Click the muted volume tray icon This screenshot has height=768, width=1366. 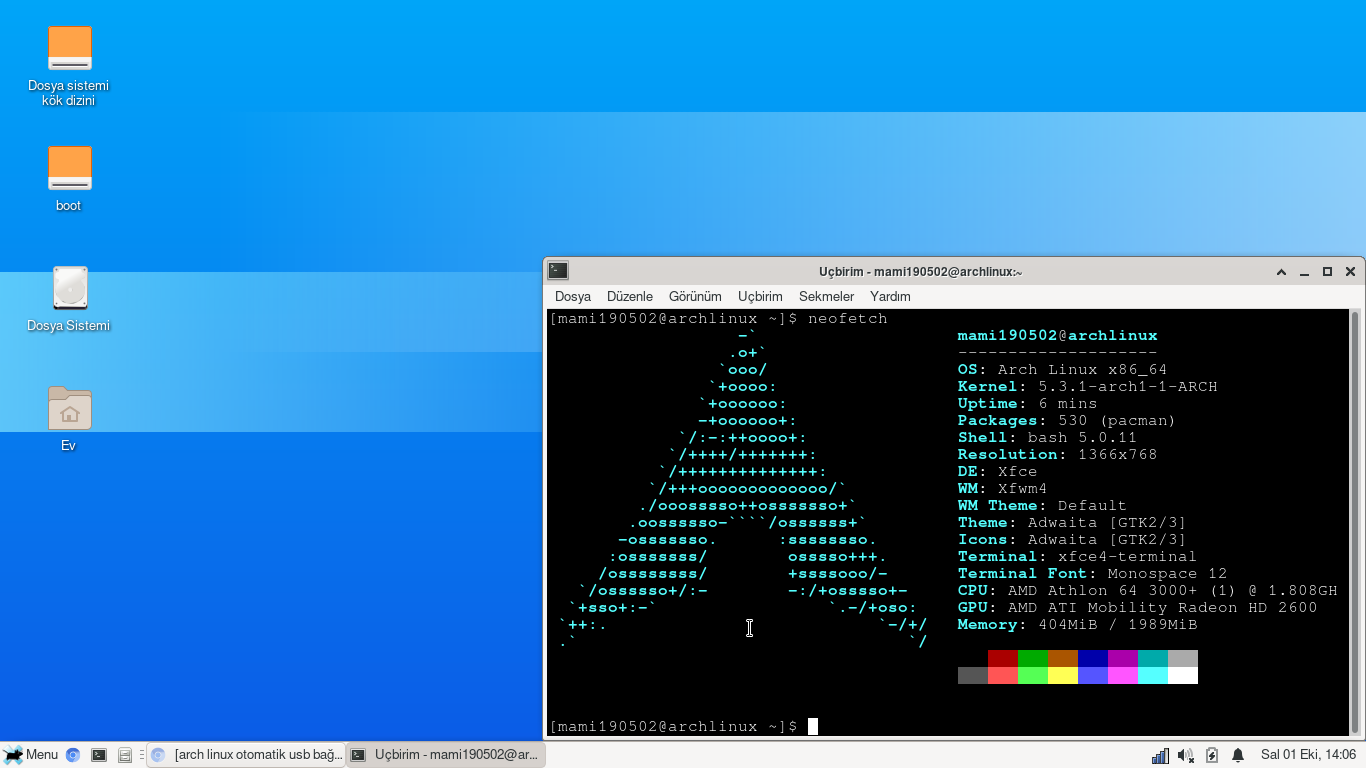pyautogui.click(x=1186, y=755)
